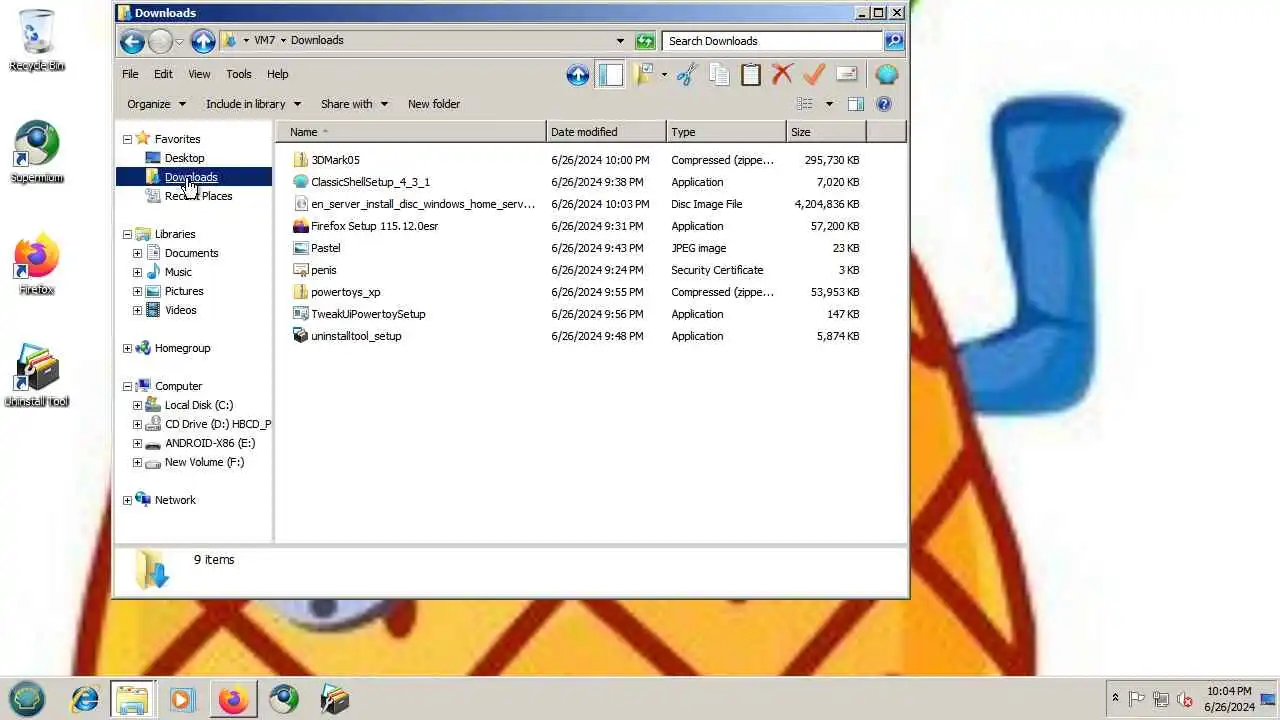Screen dimensions: 1280x720
Task: Expand the Documents library node
Action: click(137, 253)
